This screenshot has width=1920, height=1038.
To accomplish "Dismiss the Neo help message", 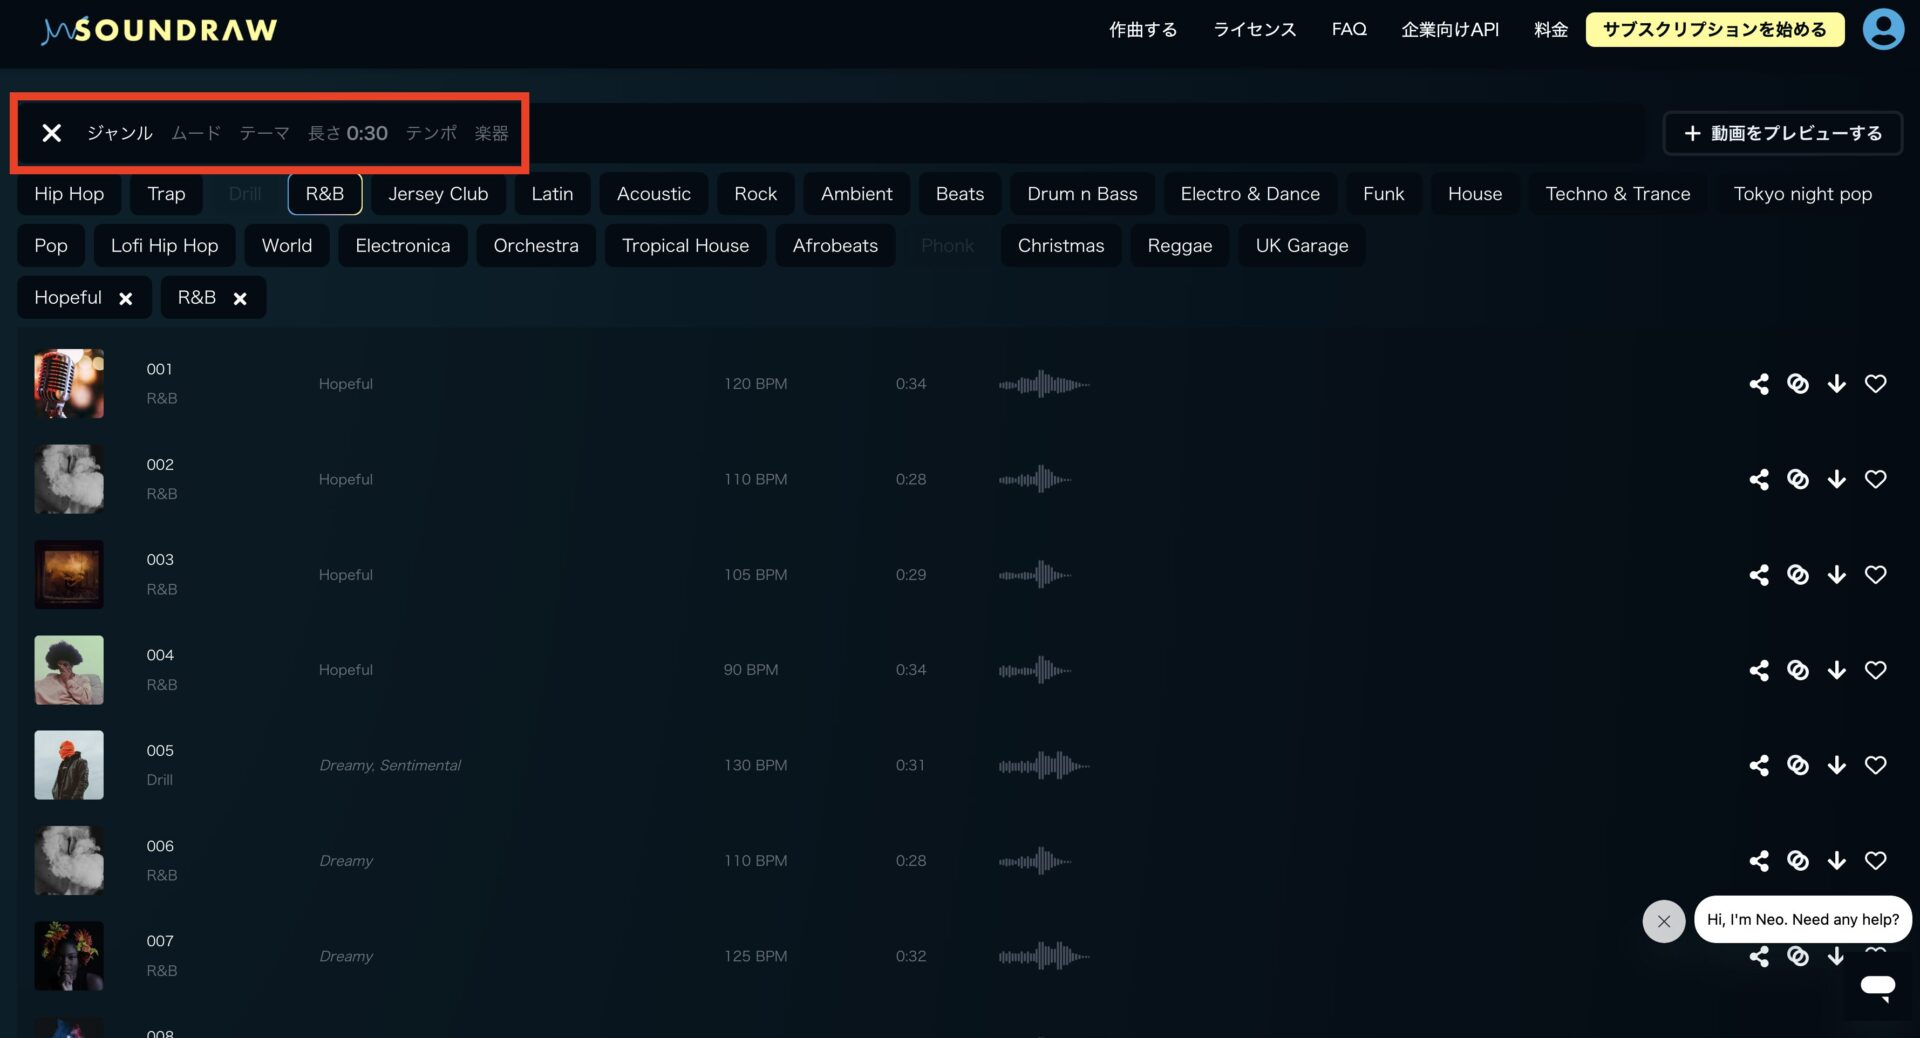I will [x=1663, y=921].
